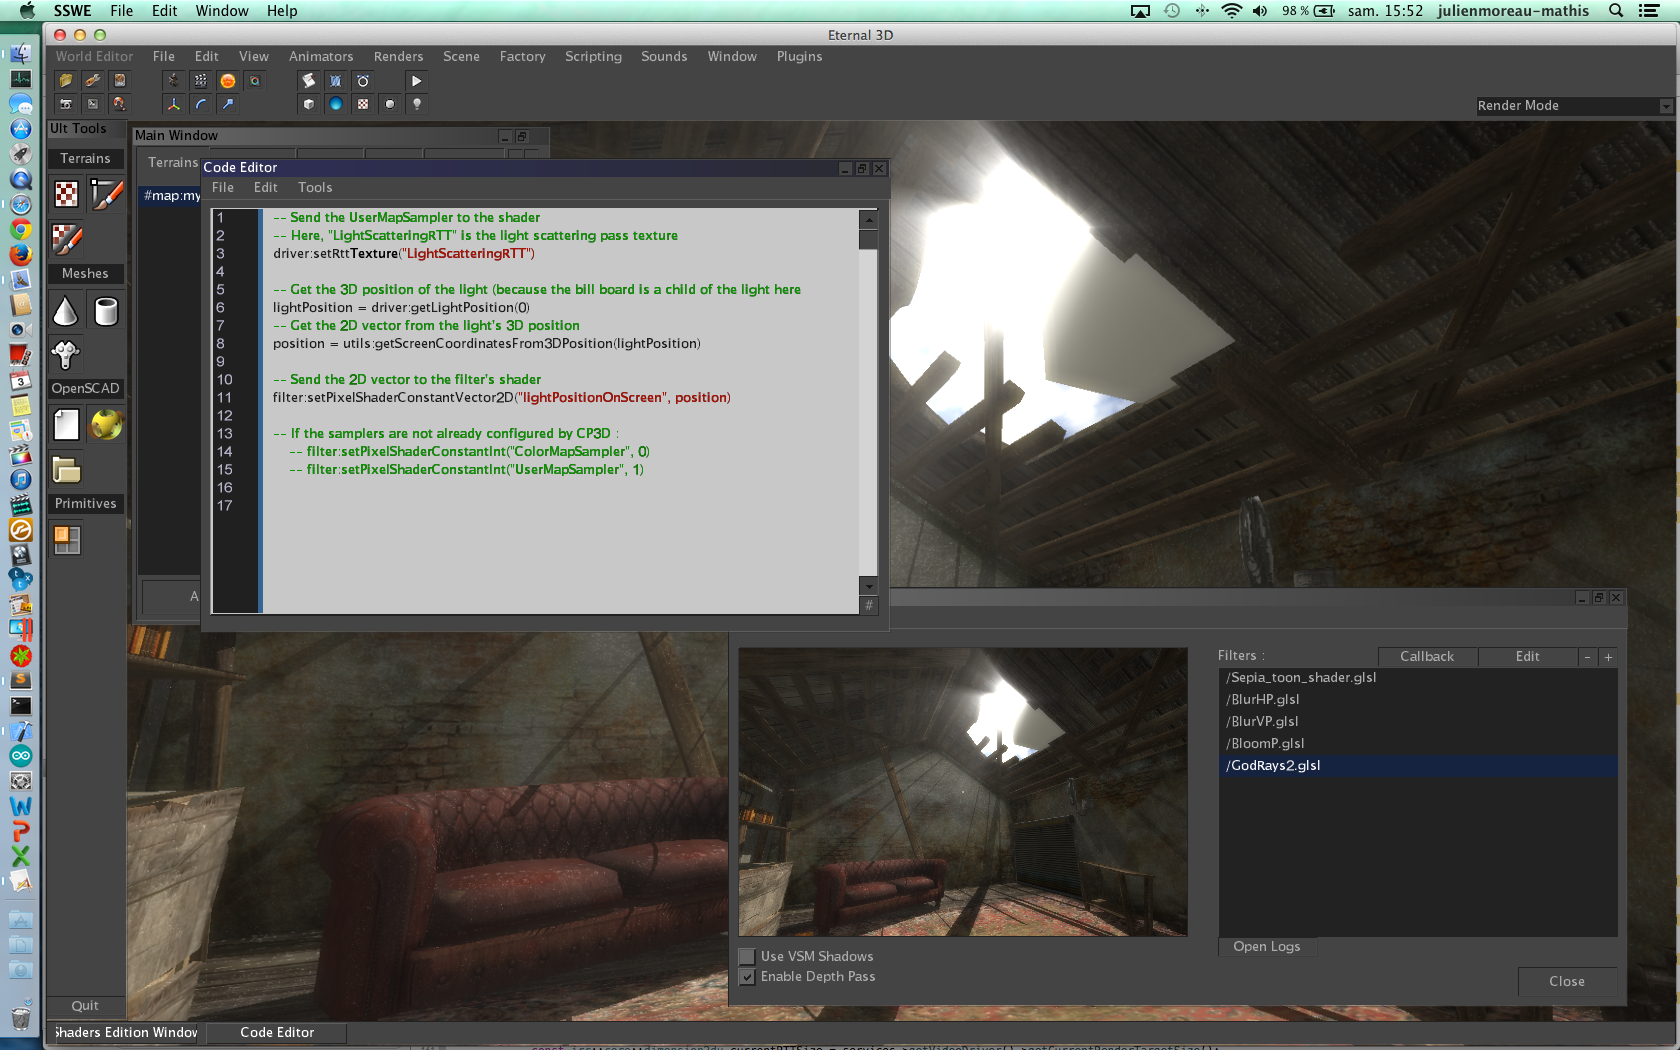1680x1050 pixels.
Task: Add a sphere with the blue sphere icon
Action: (x=336, y=103)
